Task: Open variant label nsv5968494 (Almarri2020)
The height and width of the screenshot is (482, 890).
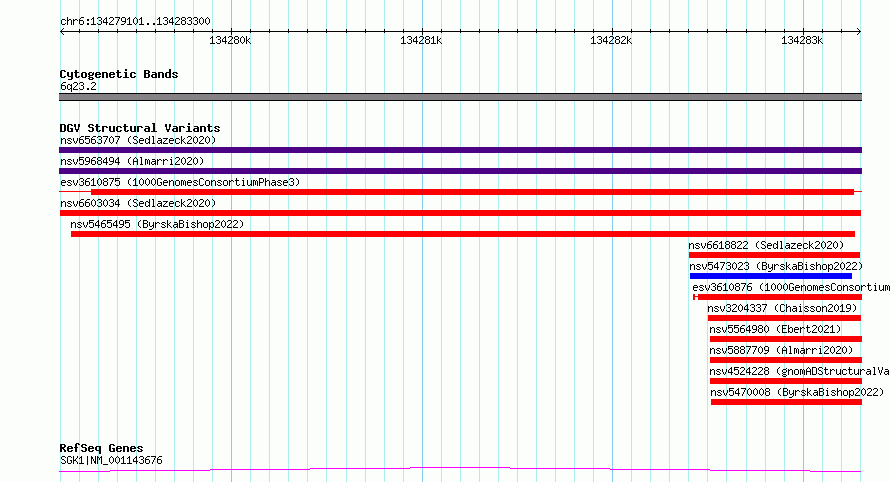Action: tap(132, 161)
